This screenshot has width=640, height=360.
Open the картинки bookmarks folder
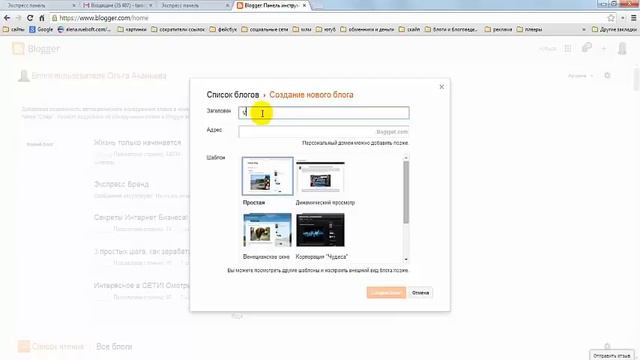click(x=131, y=29)
